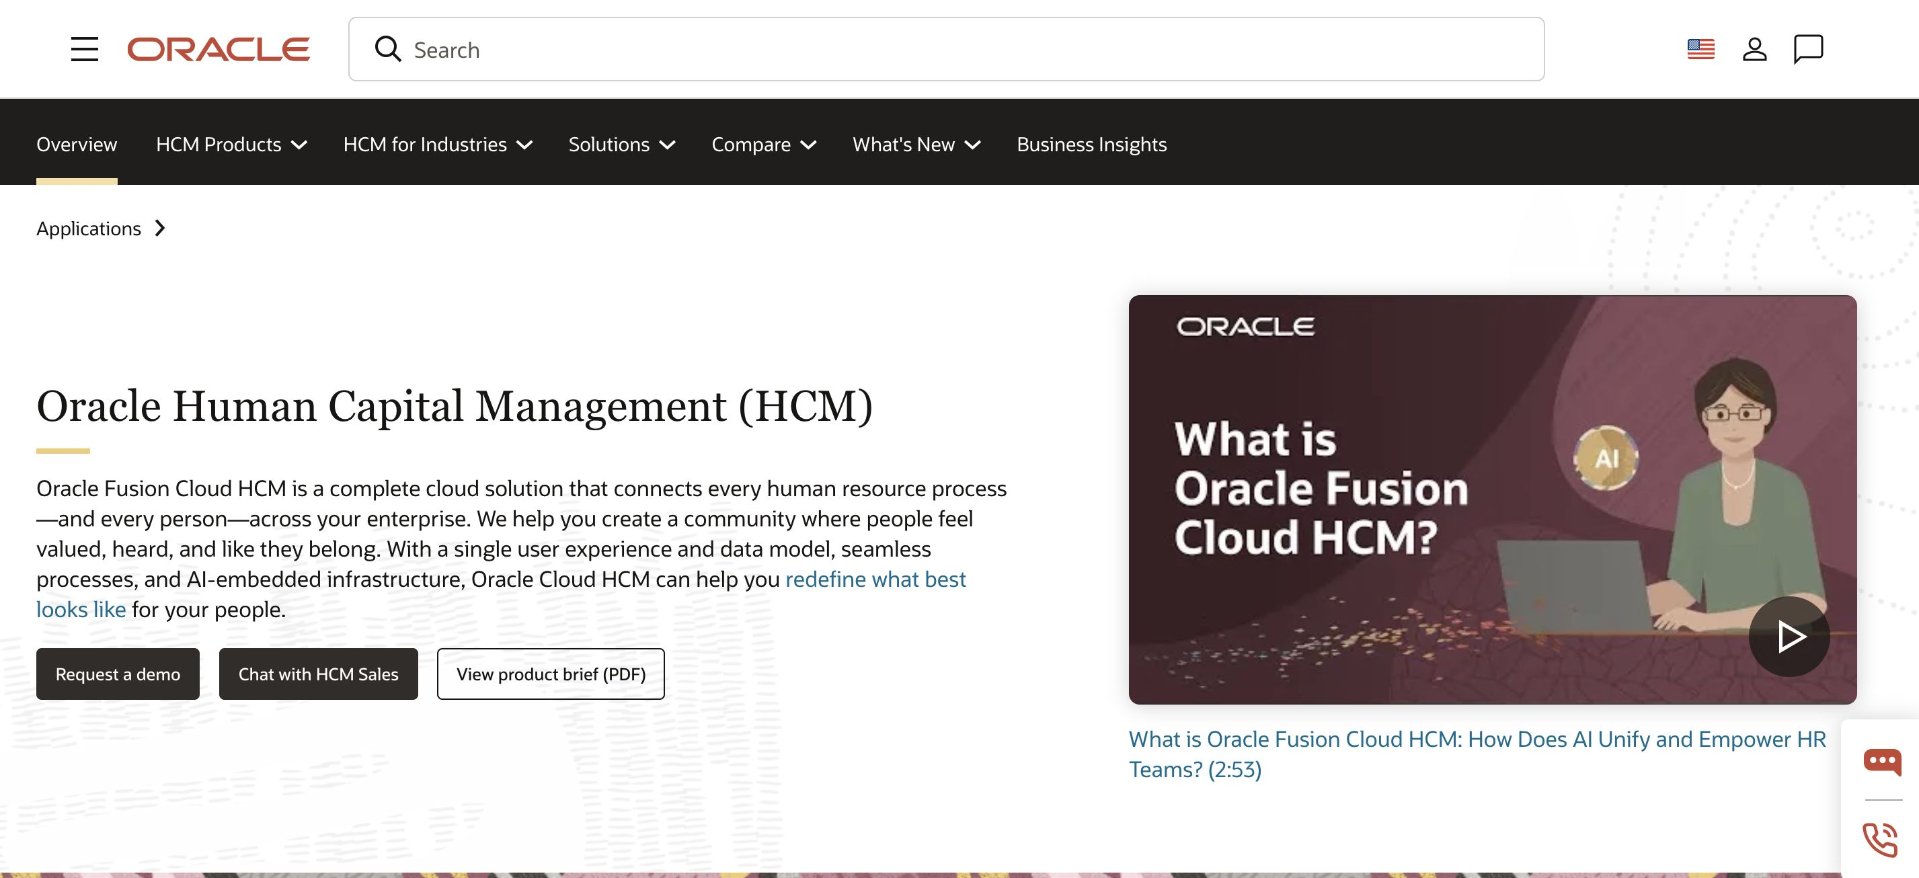Viewport: 1919px width, 878px height.
Task: Open the red live chat widget icon
Action: [1882, 762]
